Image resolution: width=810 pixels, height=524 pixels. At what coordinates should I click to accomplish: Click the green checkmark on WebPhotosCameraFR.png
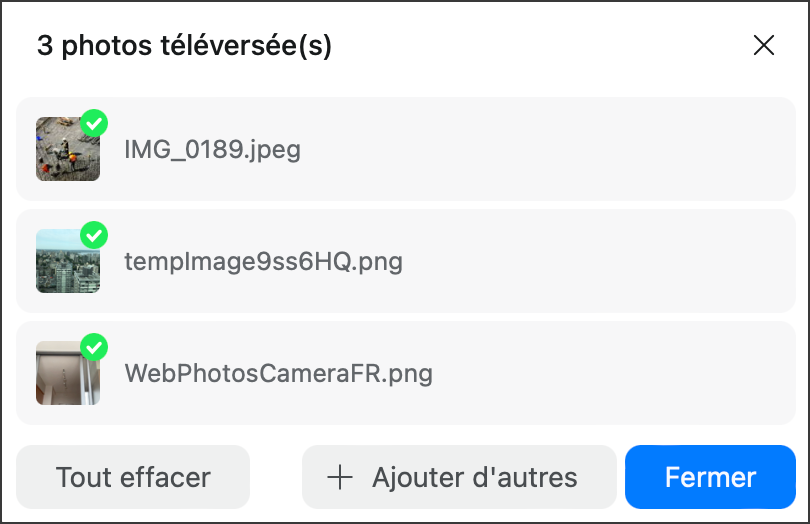(94, 347)
